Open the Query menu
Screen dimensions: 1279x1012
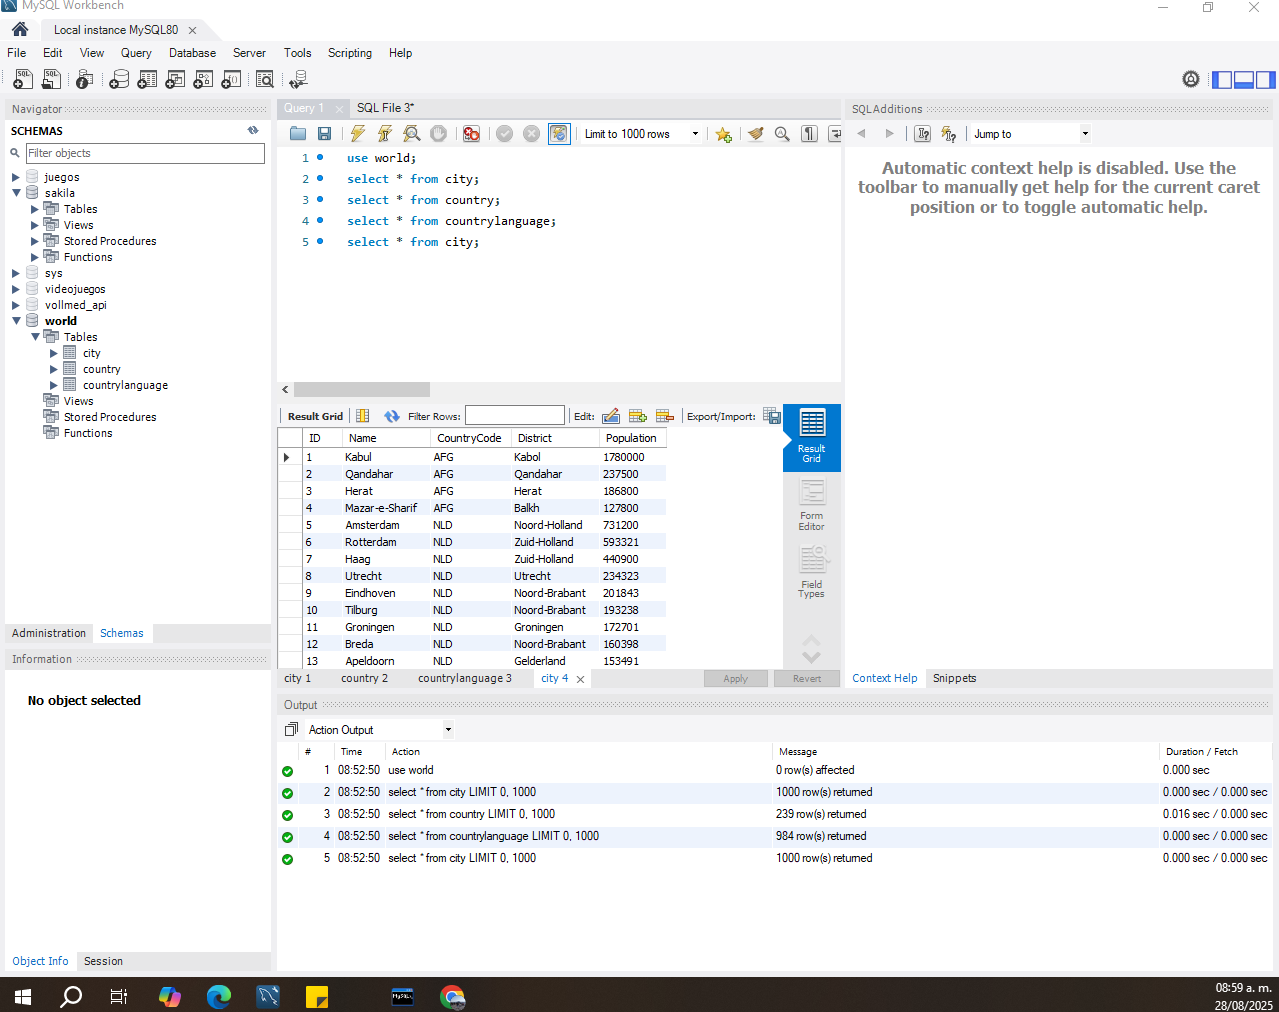(136, 53)
